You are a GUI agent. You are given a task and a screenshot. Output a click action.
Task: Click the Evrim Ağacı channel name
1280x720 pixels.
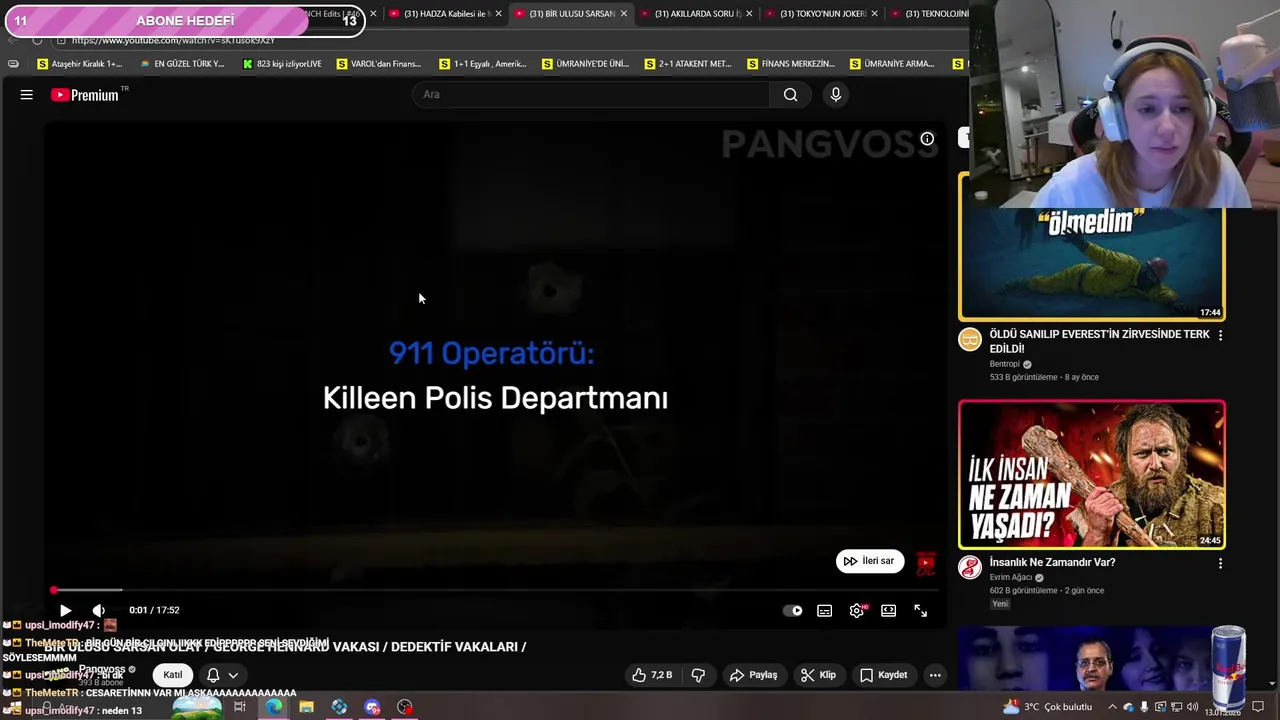[1010, 577]
